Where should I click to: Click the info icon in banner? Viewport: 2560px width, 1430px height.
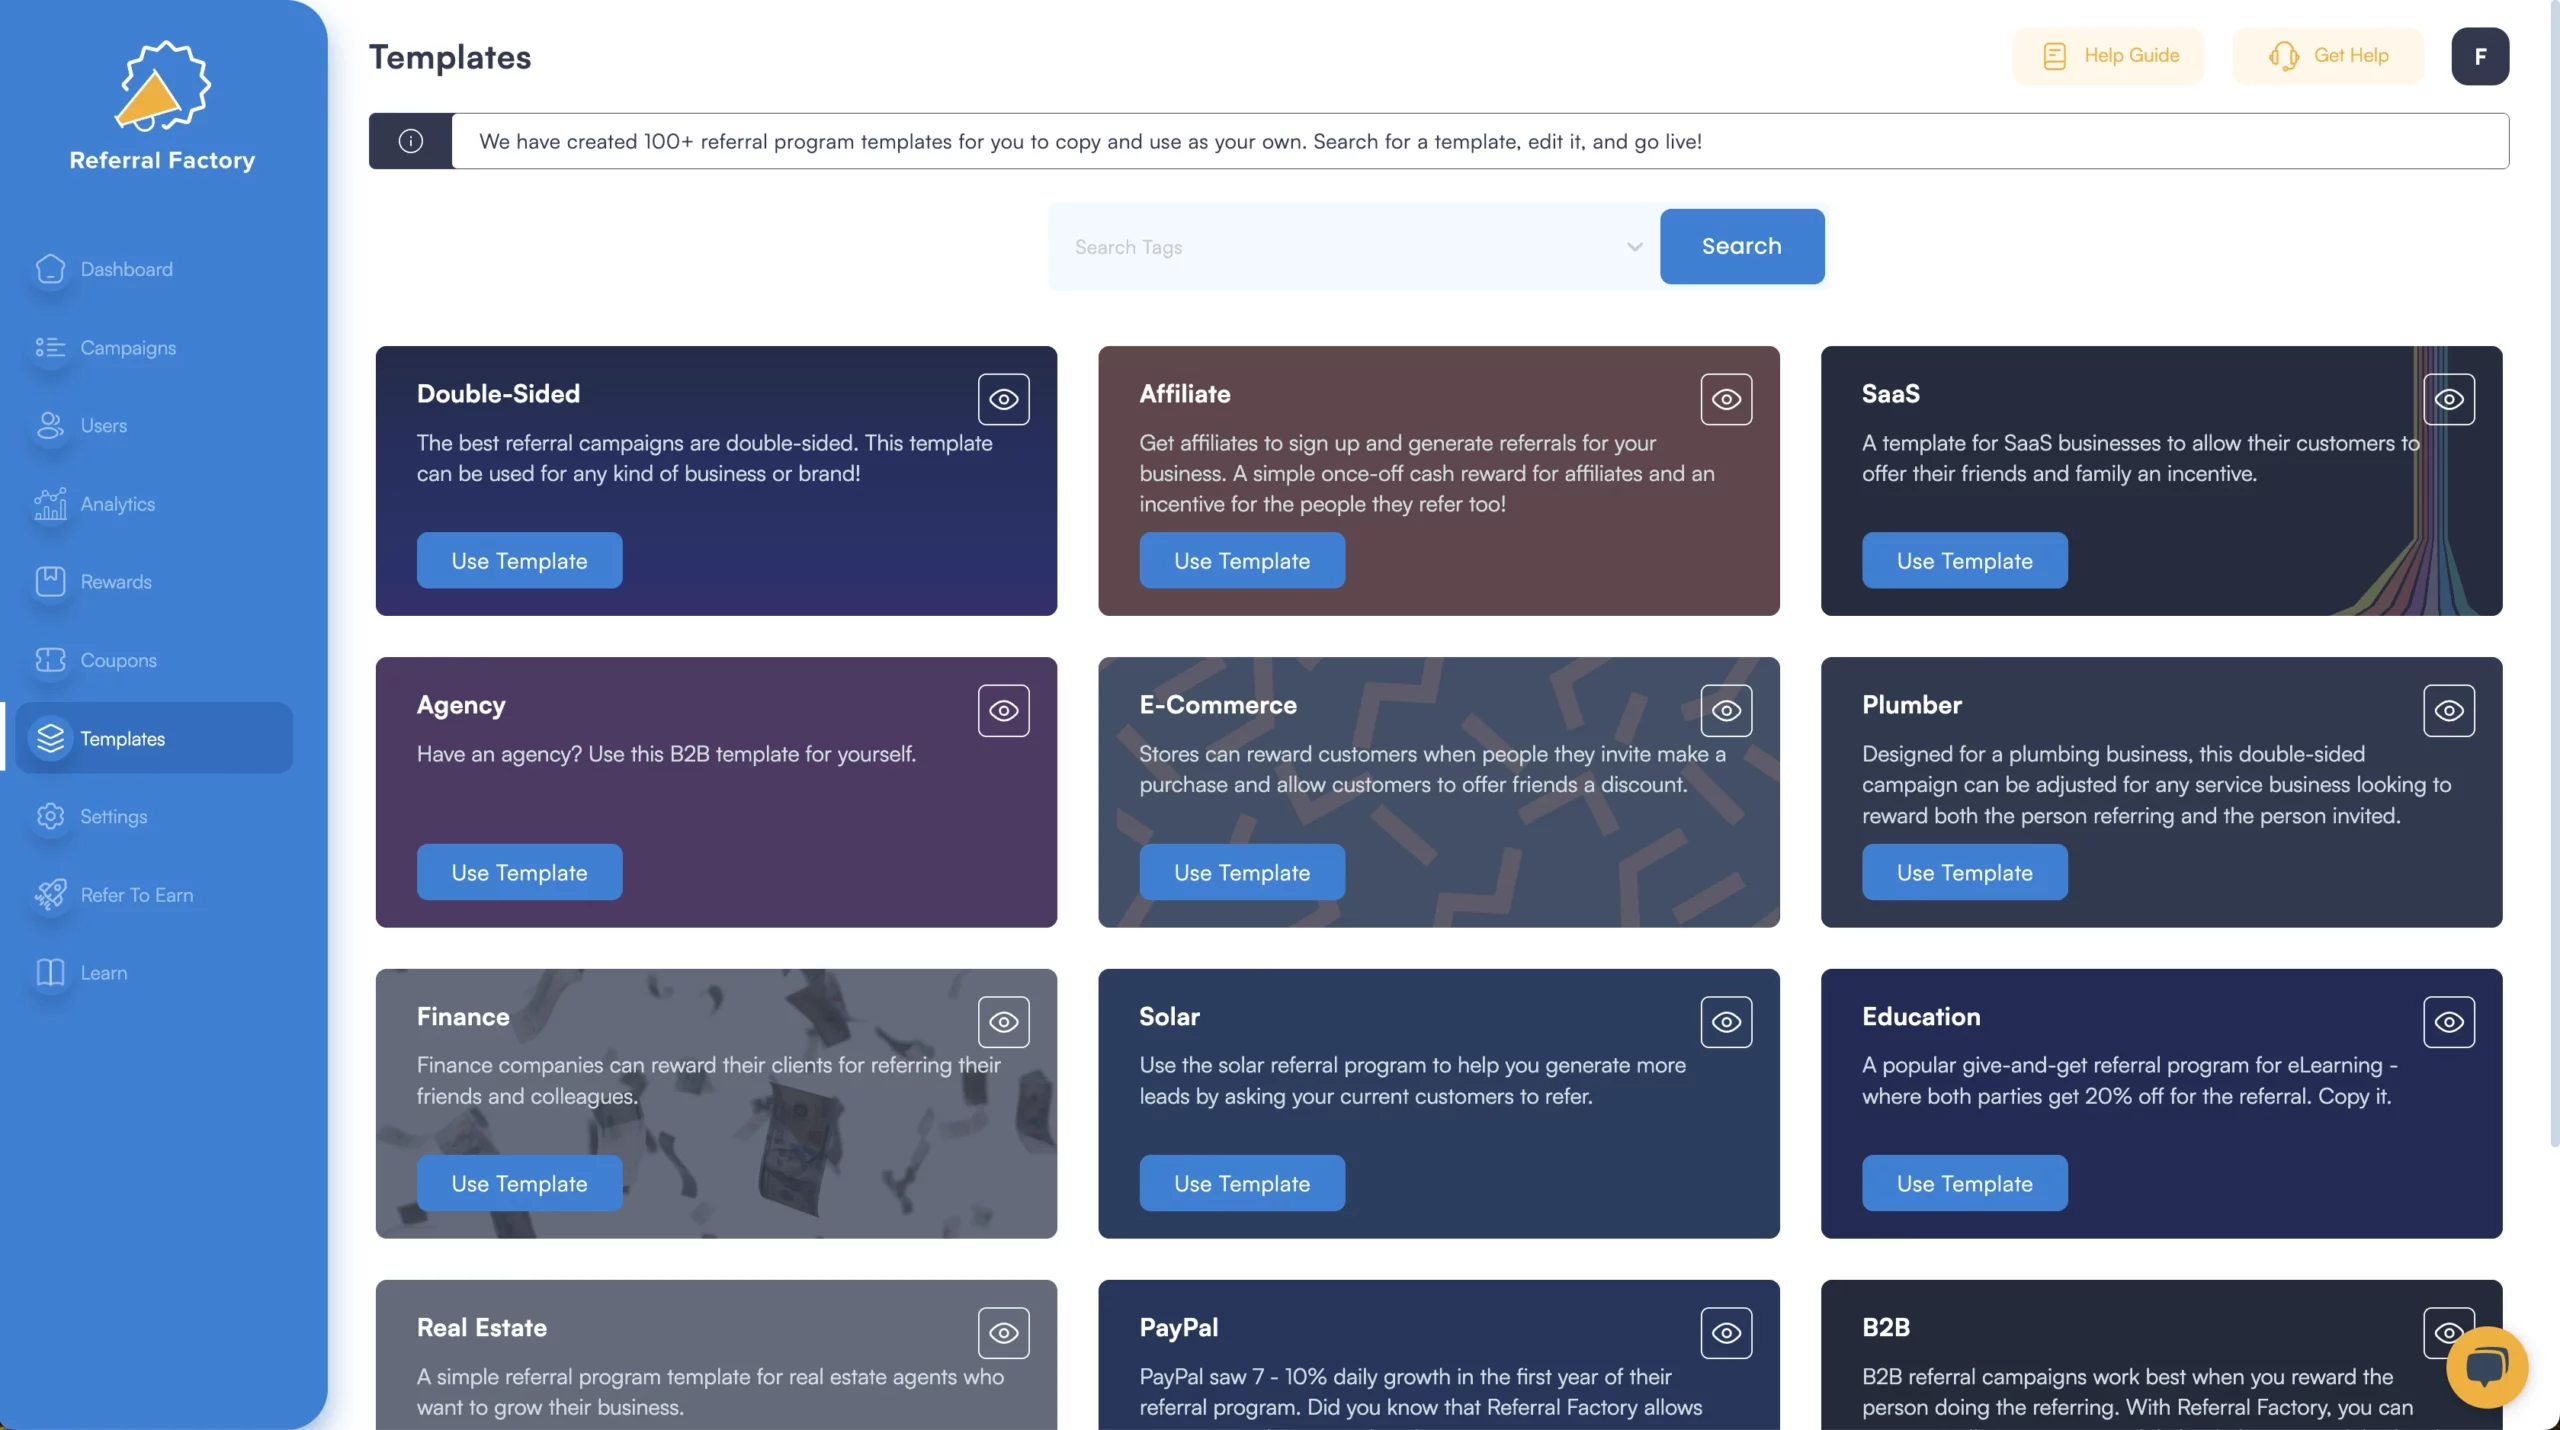click(x=410, y=141)
